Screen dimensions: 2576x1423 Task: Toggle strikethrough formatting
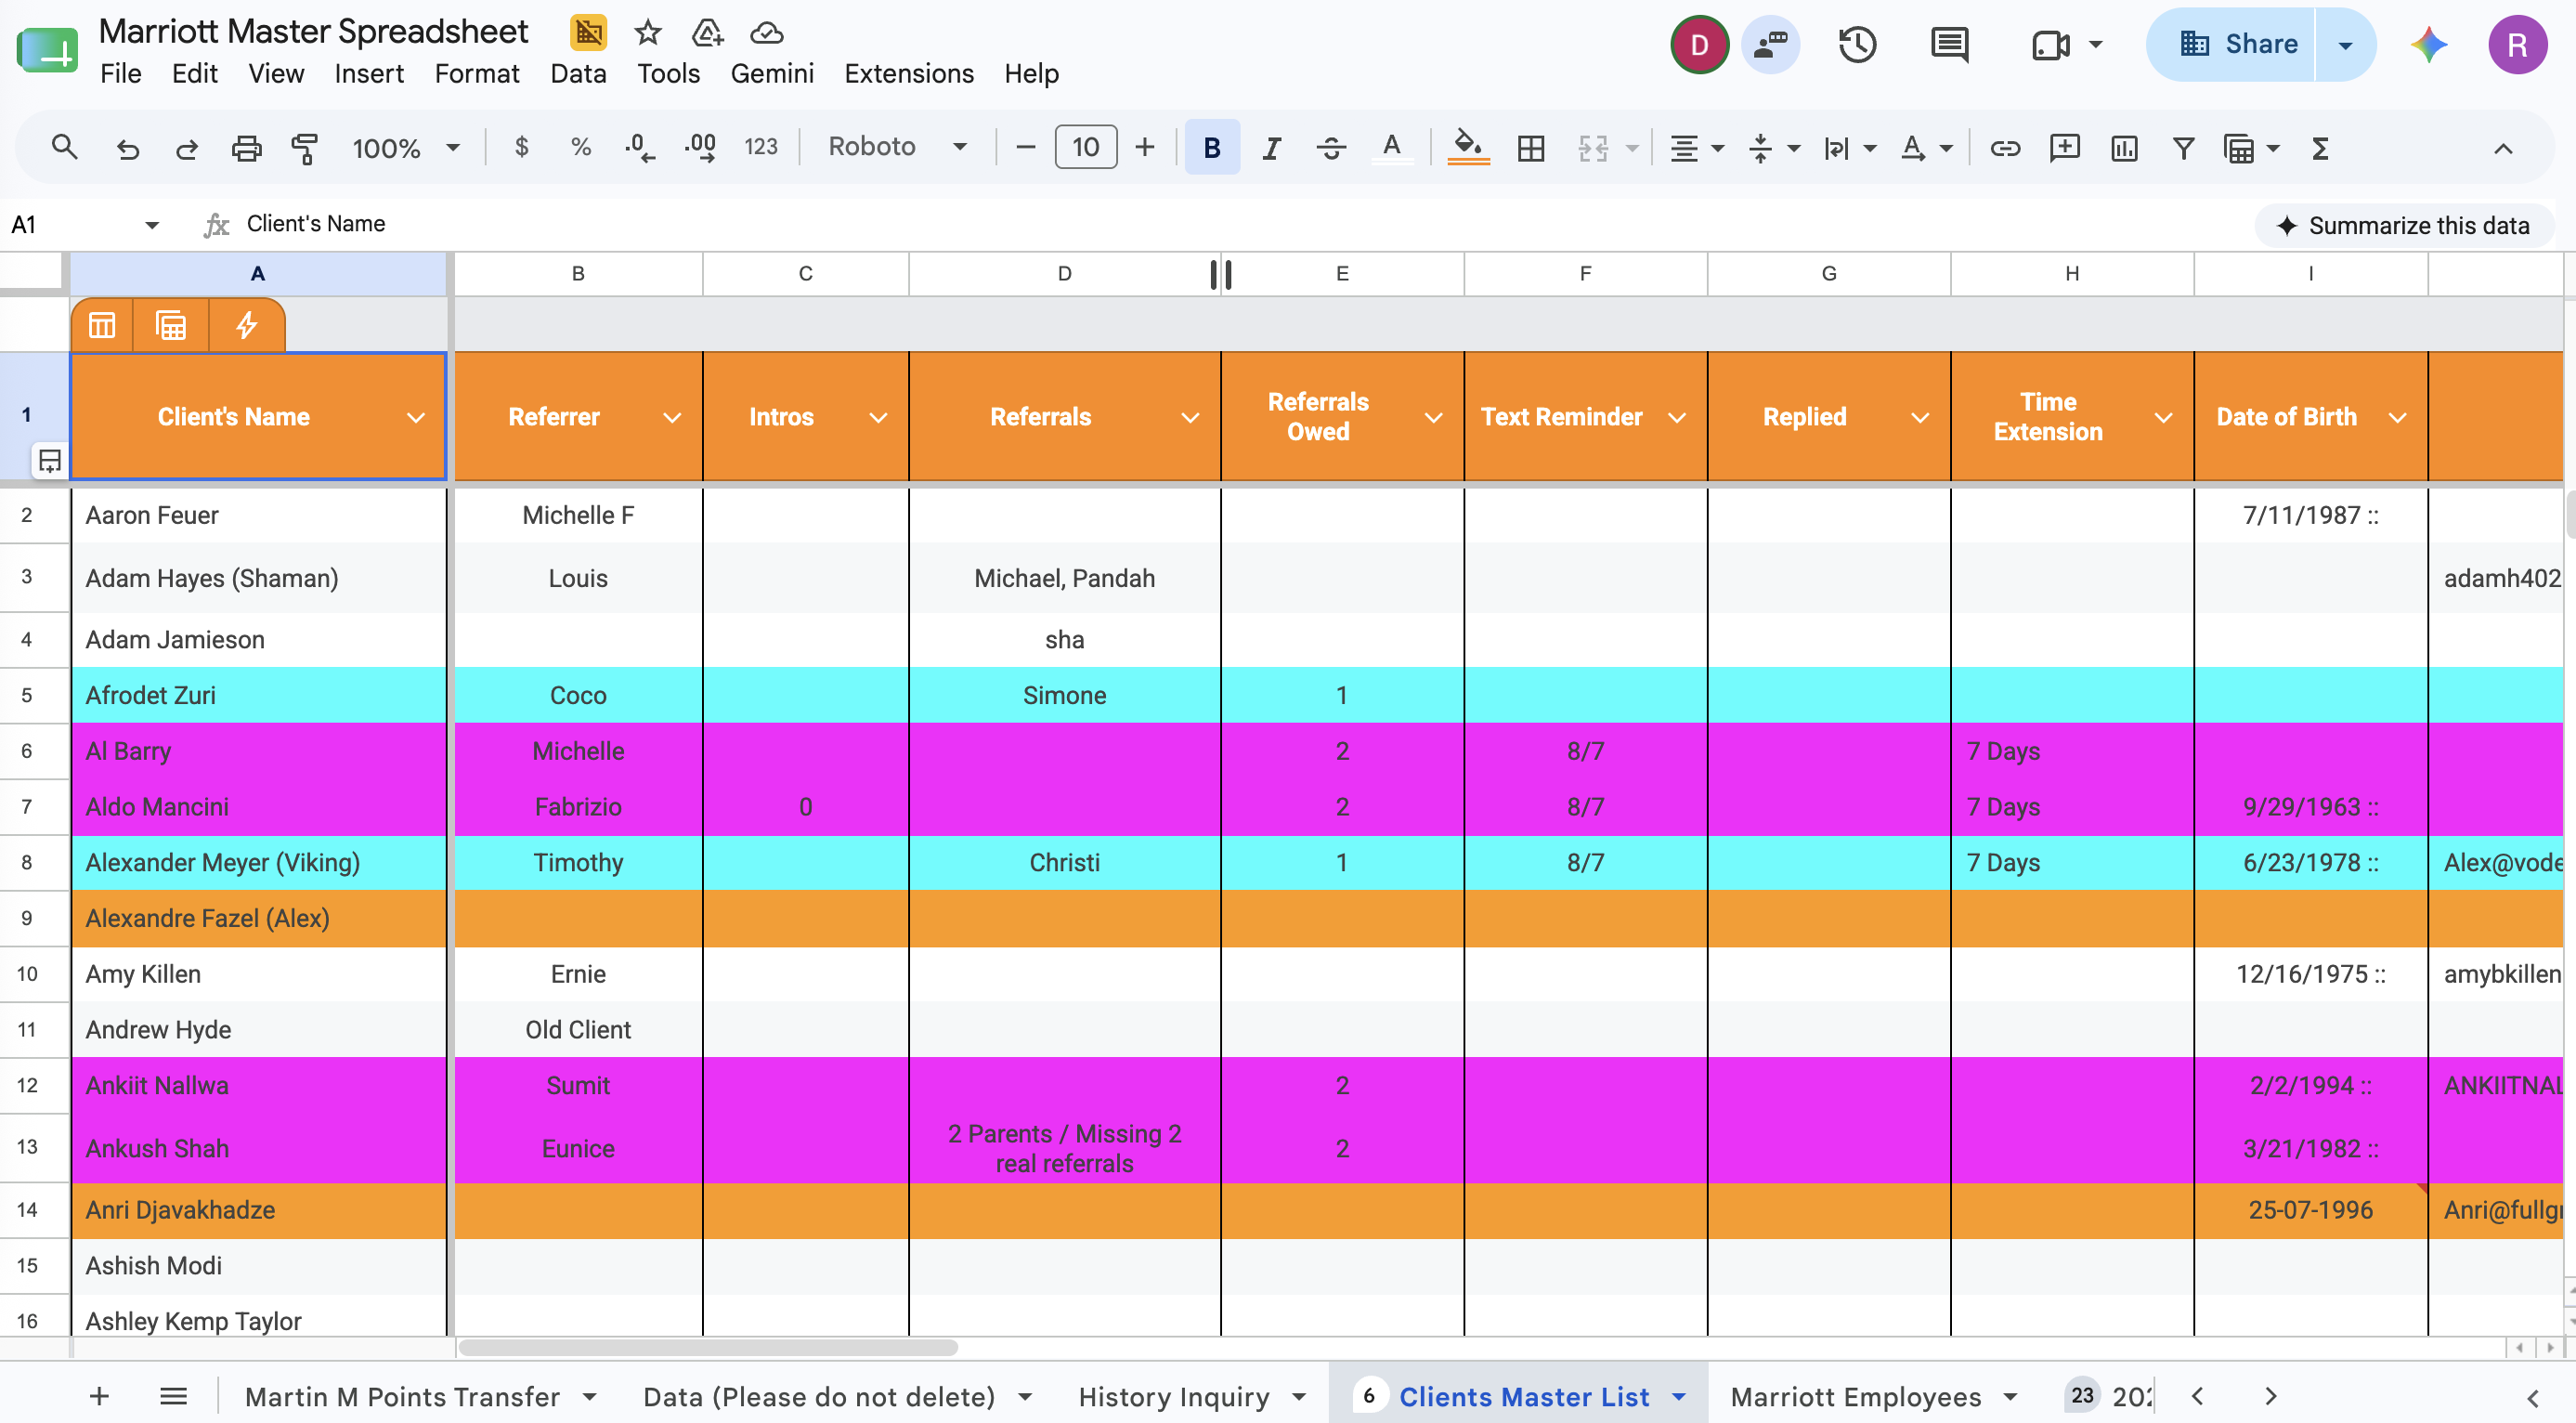tap(1331, 148)
